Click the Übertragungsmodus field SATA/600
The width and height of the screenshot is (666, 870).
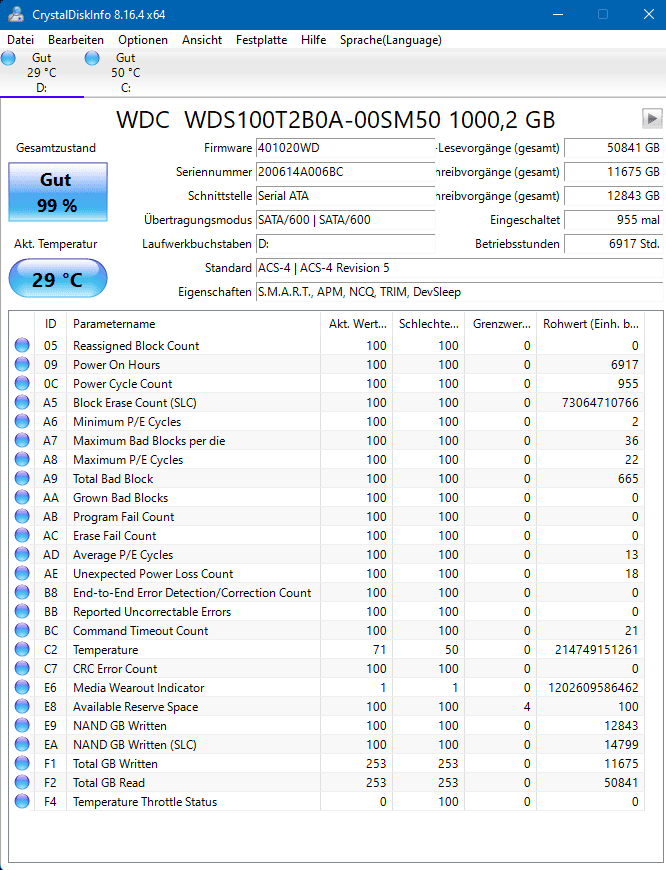[345, 220]
